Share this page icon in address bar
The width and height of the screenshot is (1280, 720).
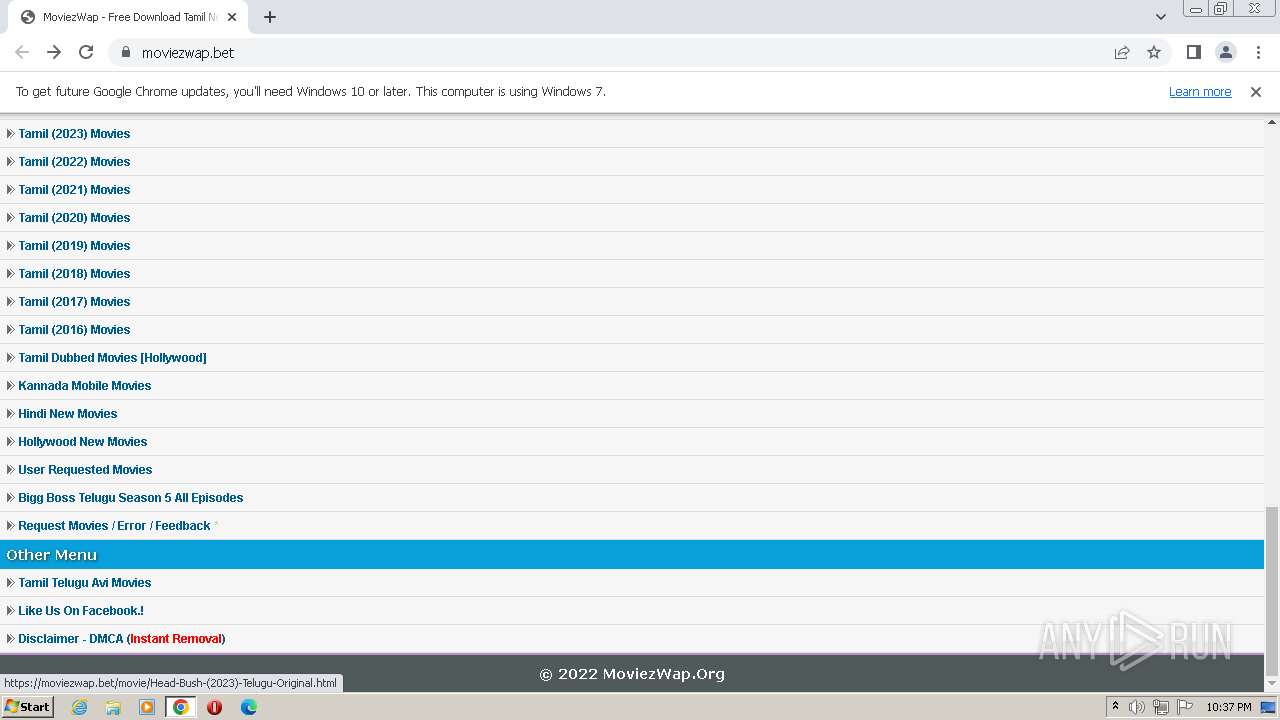[1122, 52]
